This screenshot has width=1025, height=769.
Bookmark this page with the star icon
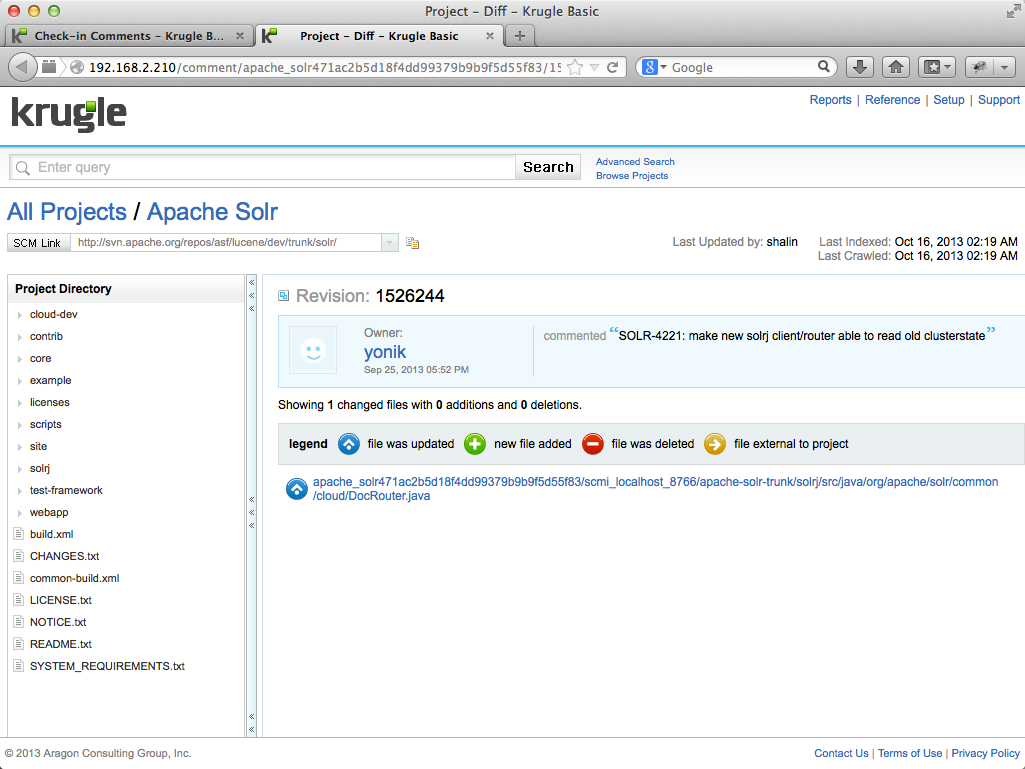click(575, 67)
